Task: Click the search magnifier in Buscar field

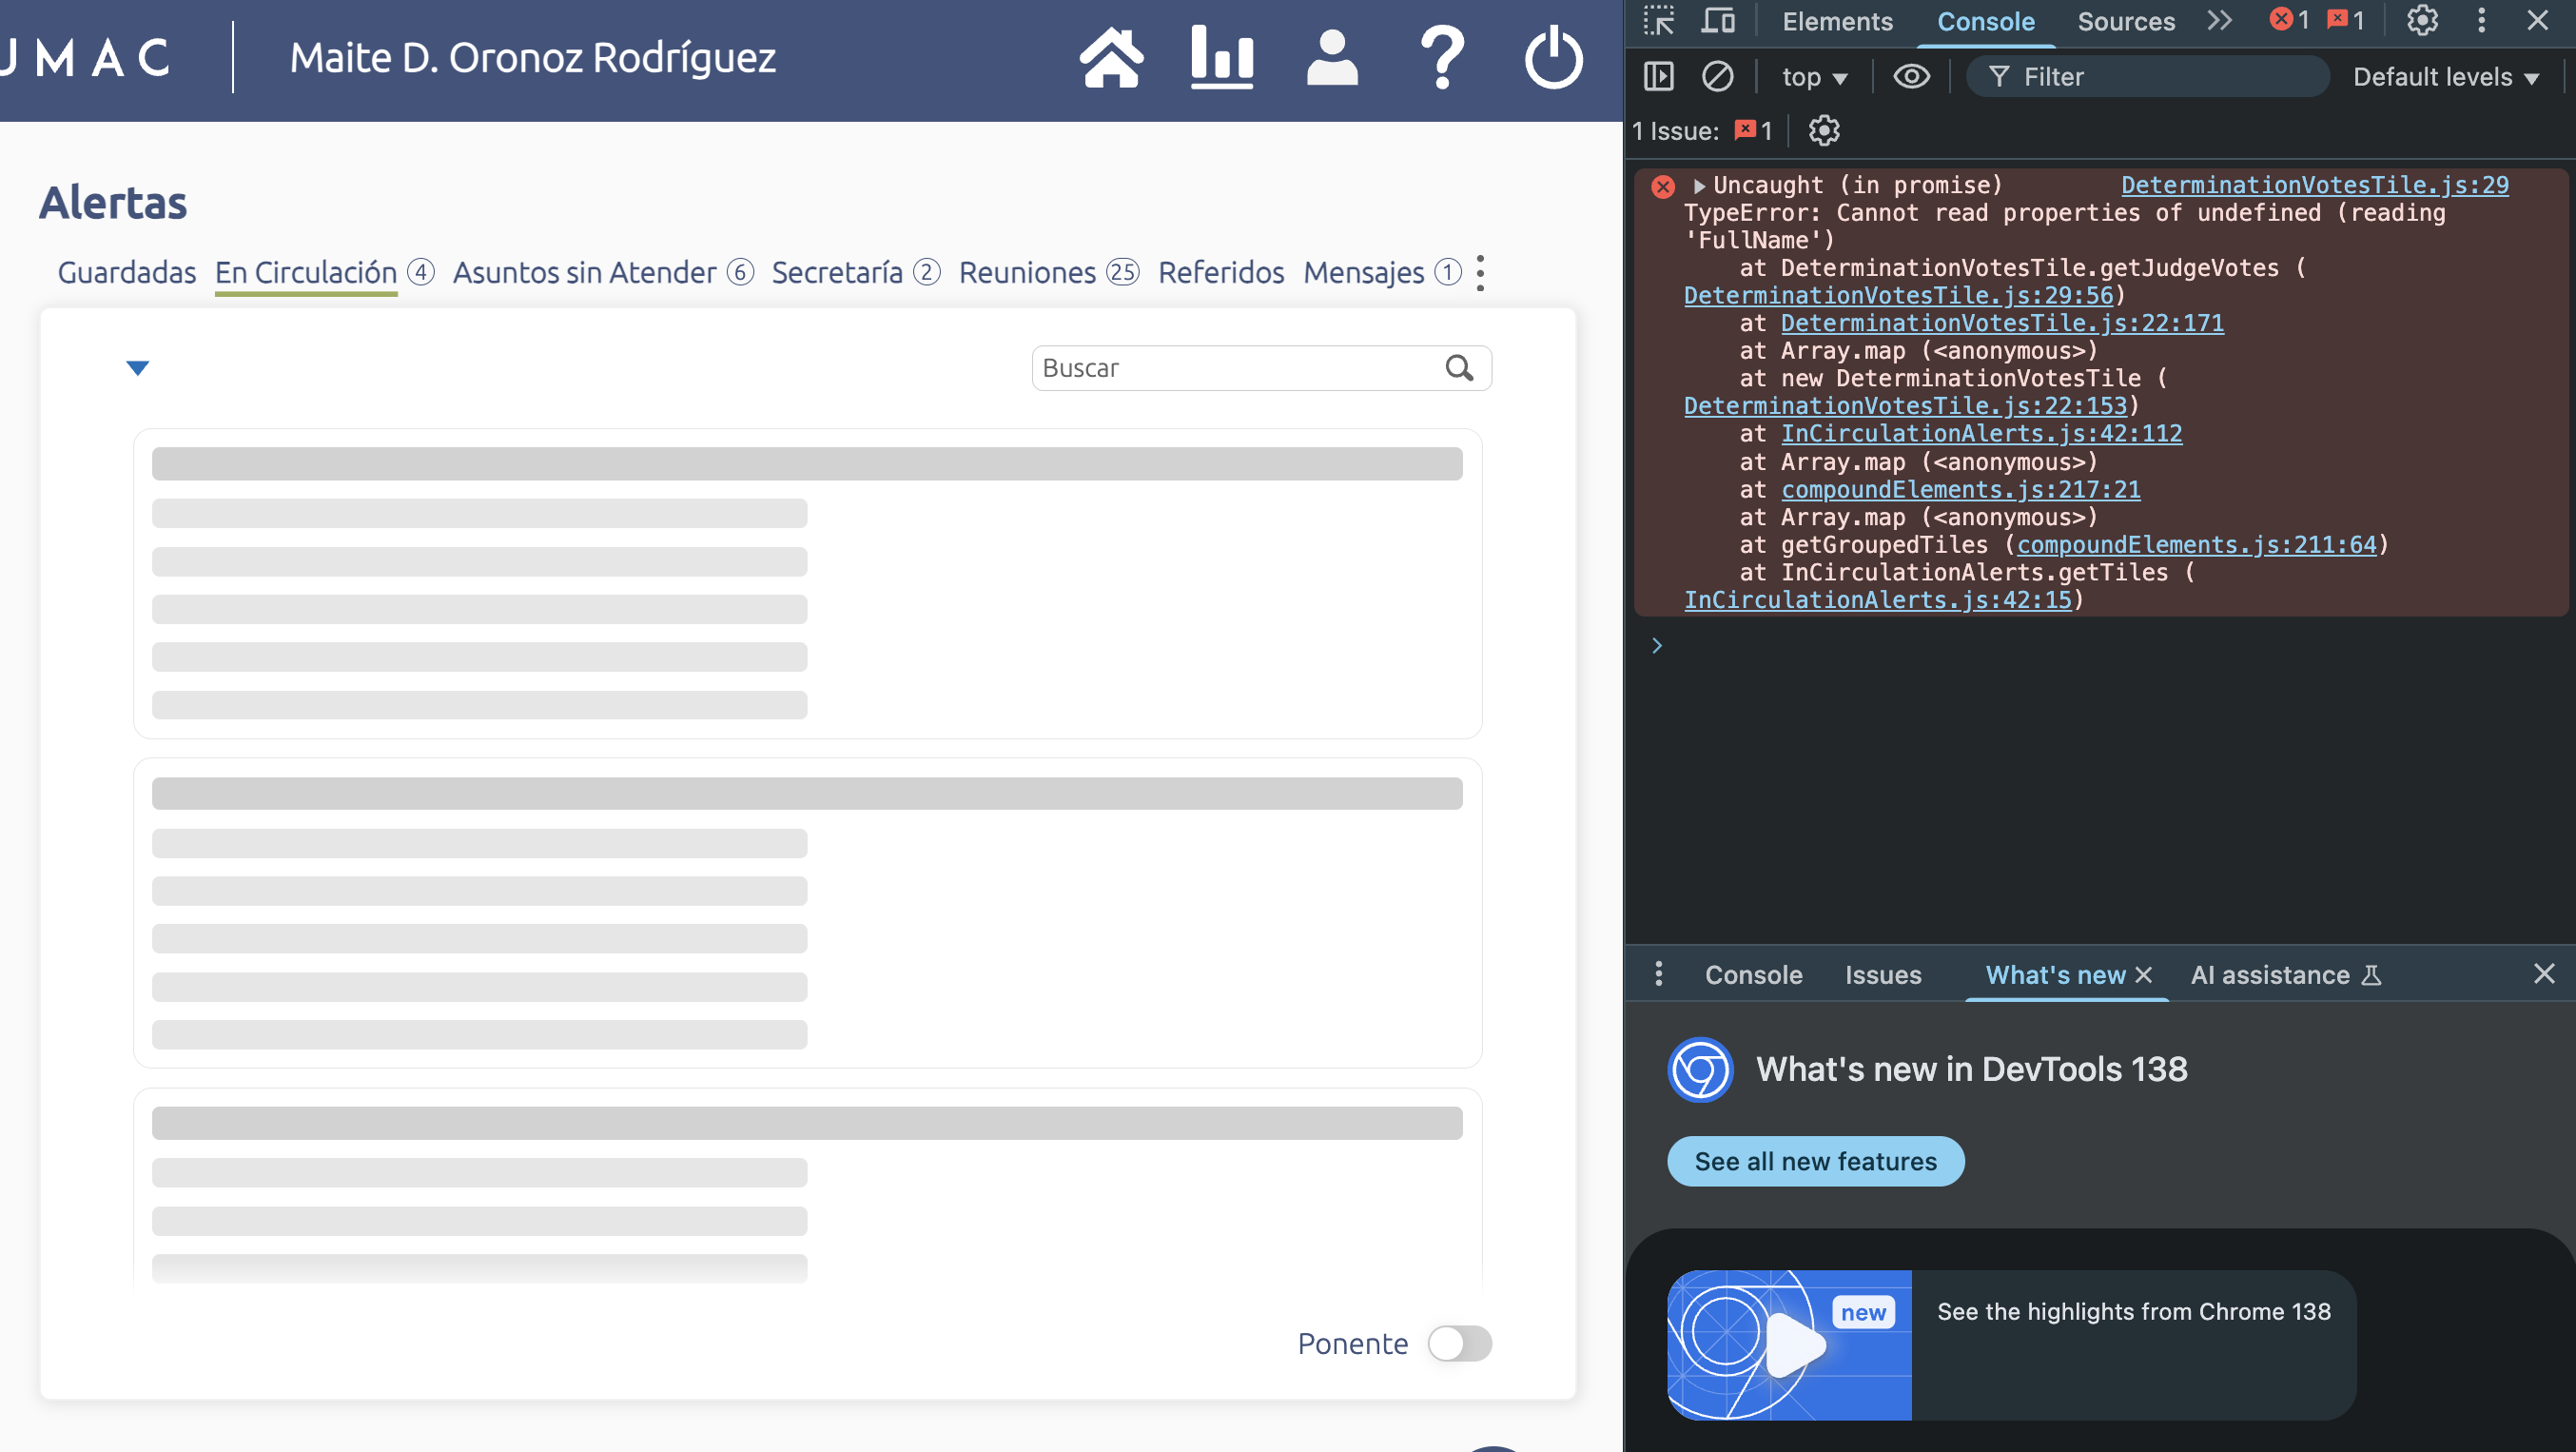Action: pyautogui.click(x=1459, y=368)
